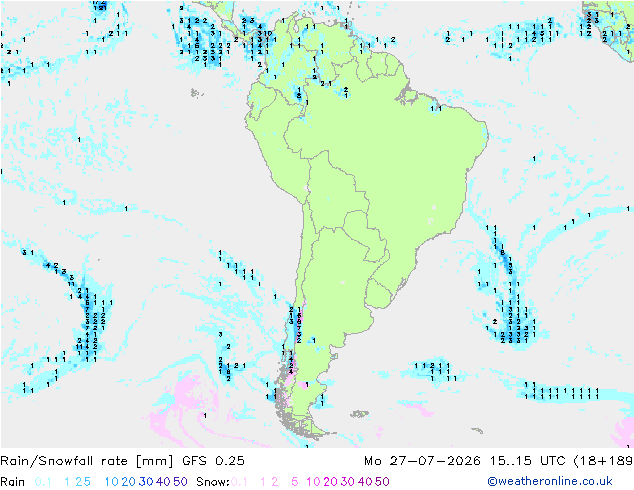Click the Tierra del Fuego area

click(310, 429)
